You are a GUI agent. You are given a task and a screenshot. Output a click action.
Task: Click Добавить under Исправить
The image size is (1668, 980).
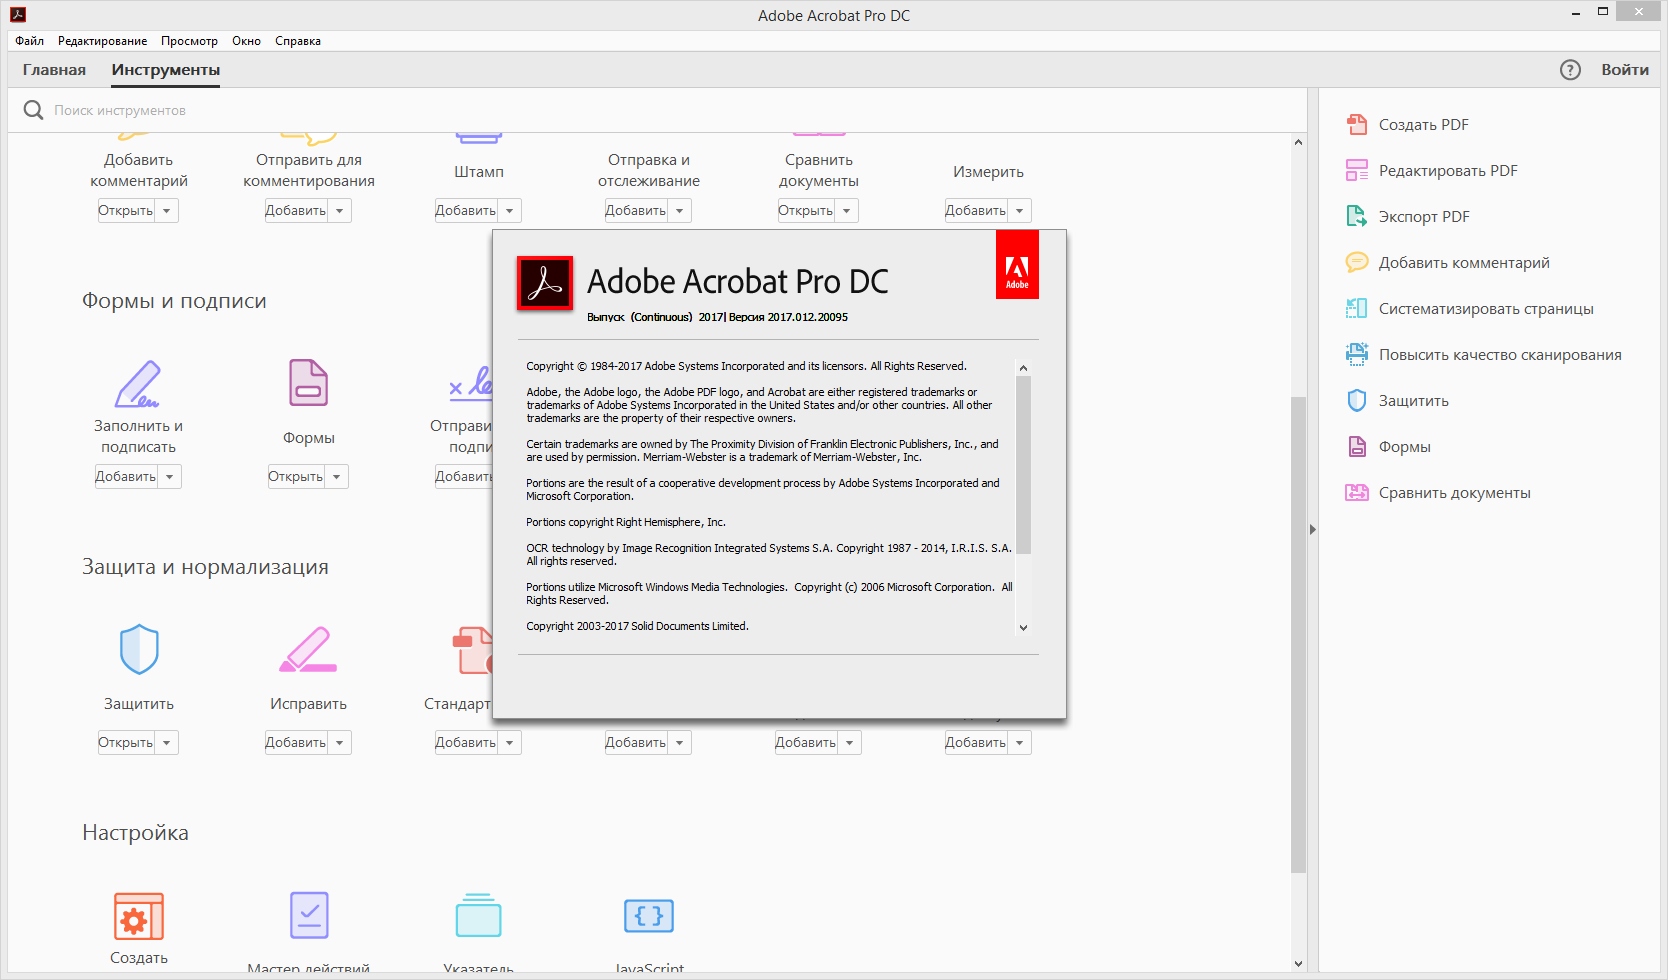click(x=296, y=743)
